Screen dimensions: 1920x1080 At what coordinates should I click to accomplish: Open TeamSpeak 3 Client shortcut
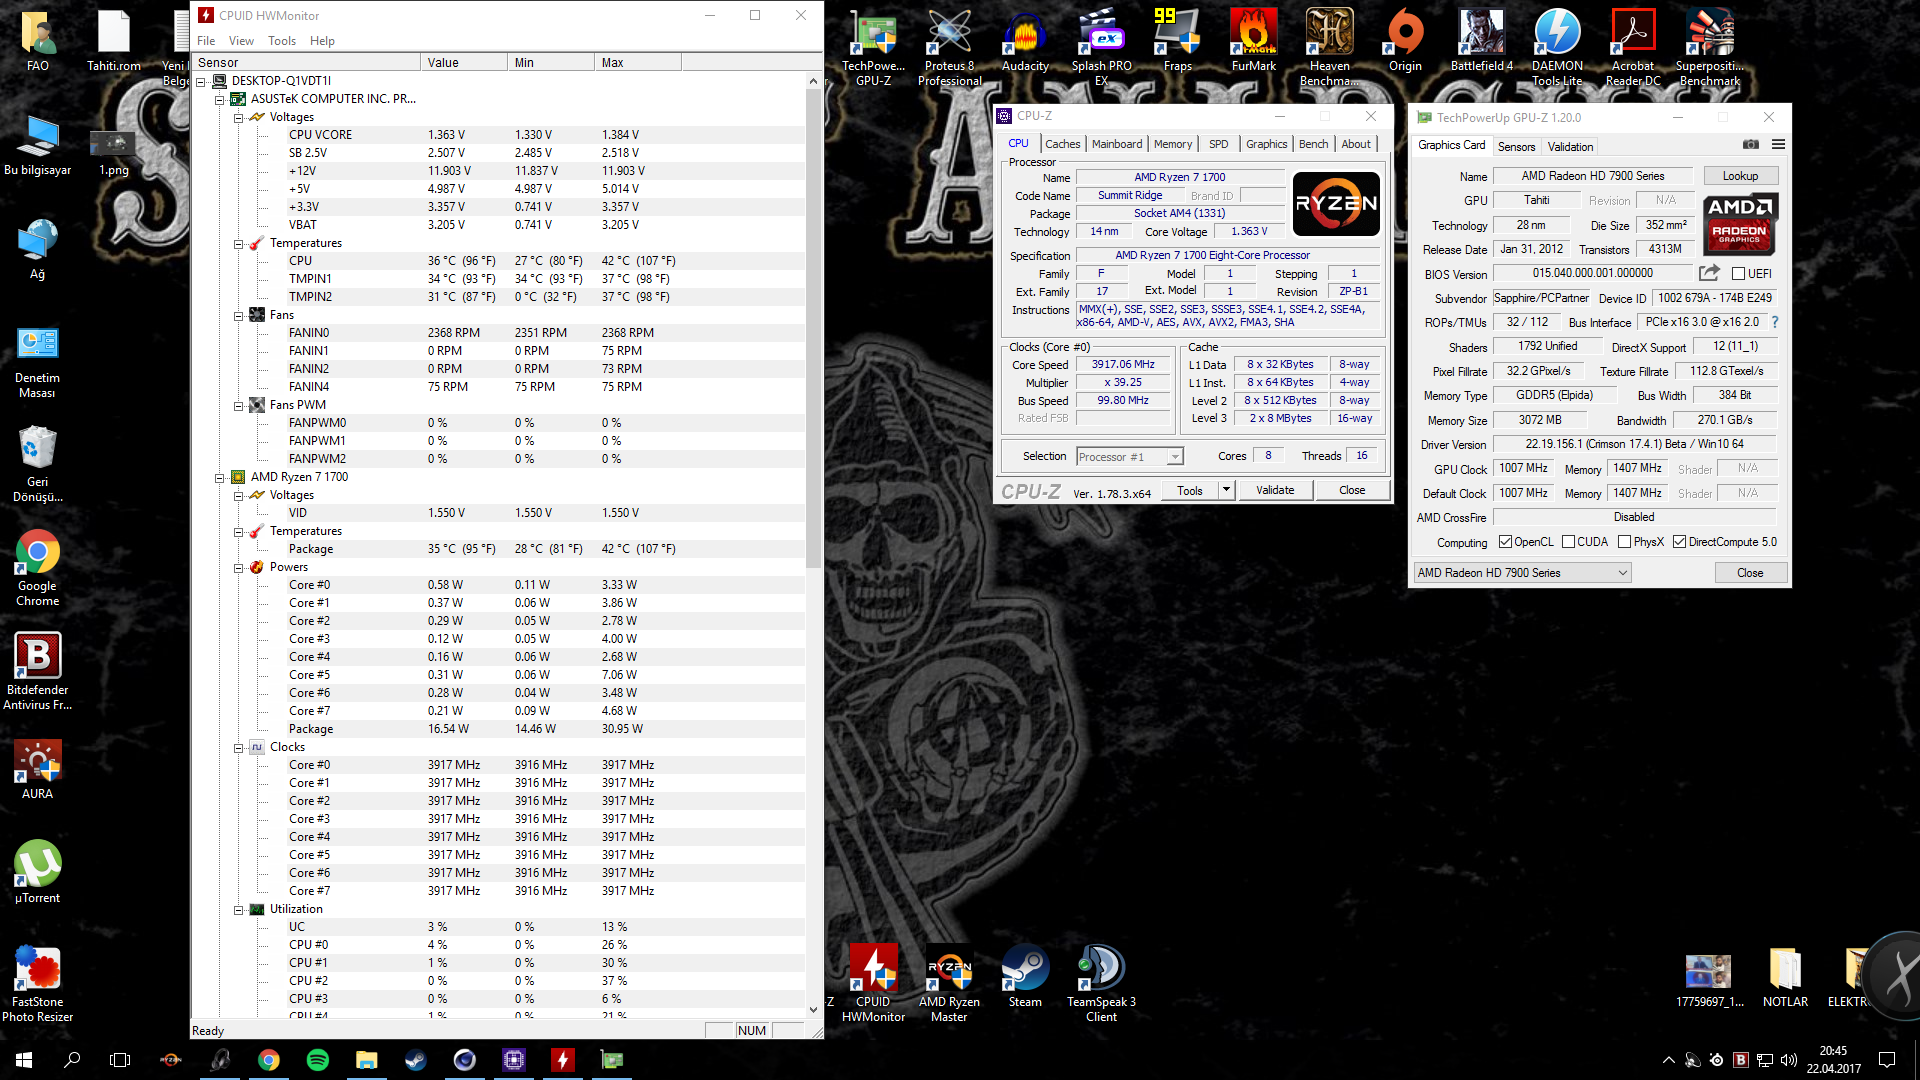(1101, 983)
